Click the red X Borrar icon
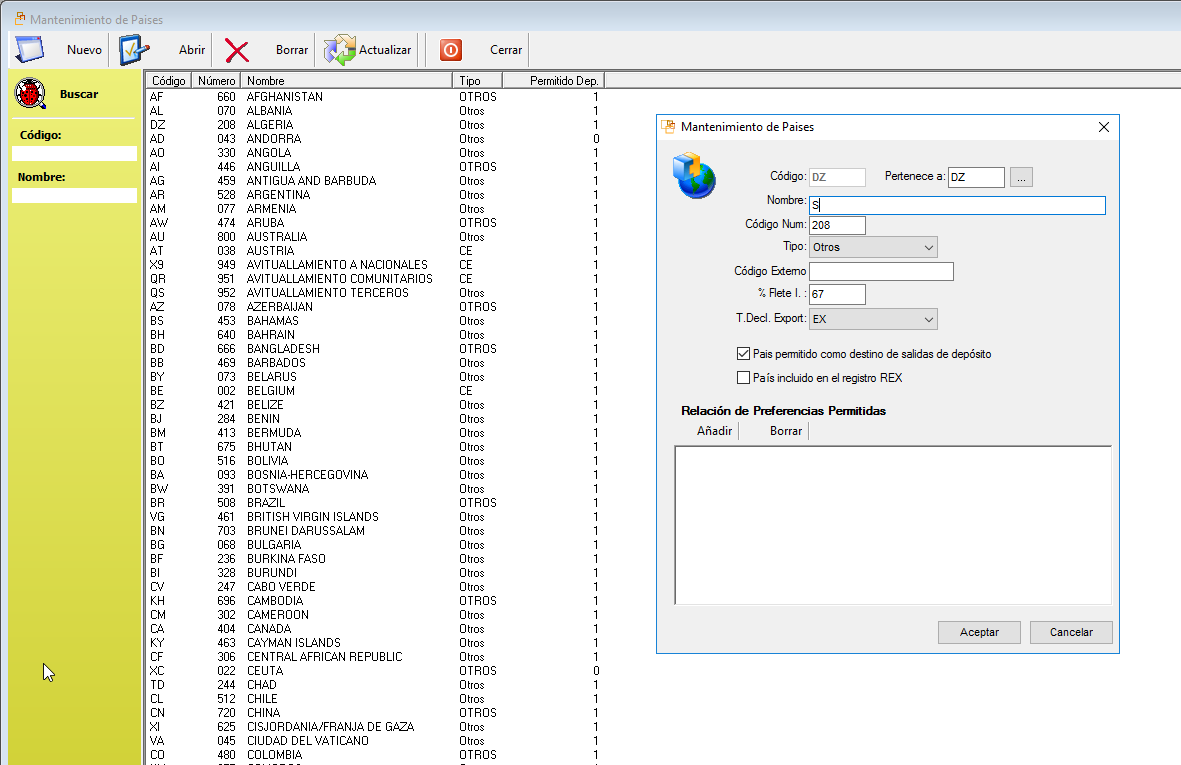 click(237, 50)
